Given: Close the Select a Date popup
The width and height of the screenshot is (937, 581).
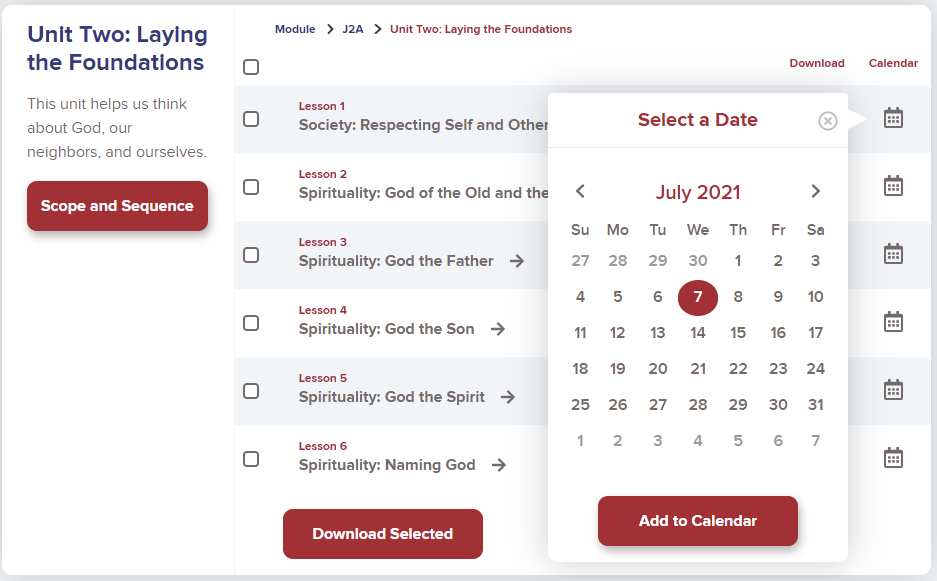Looking at the screenshot, I should point(827,121).
